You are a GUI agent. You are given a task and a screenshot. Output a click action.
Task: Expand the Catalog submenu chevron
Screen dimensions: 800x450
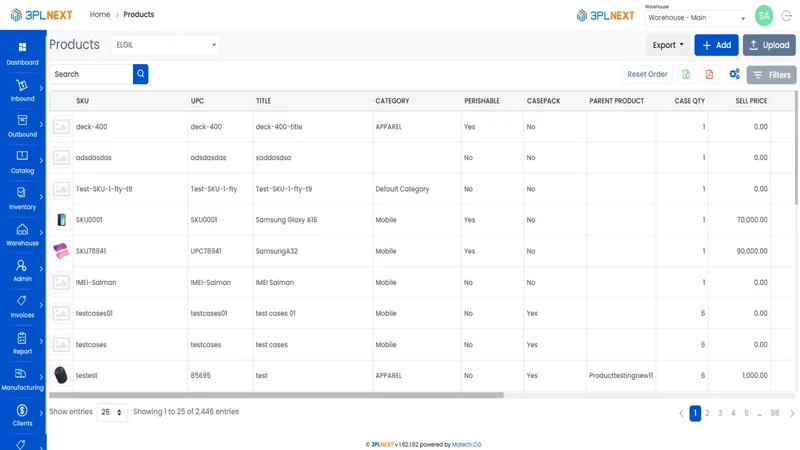41,161
